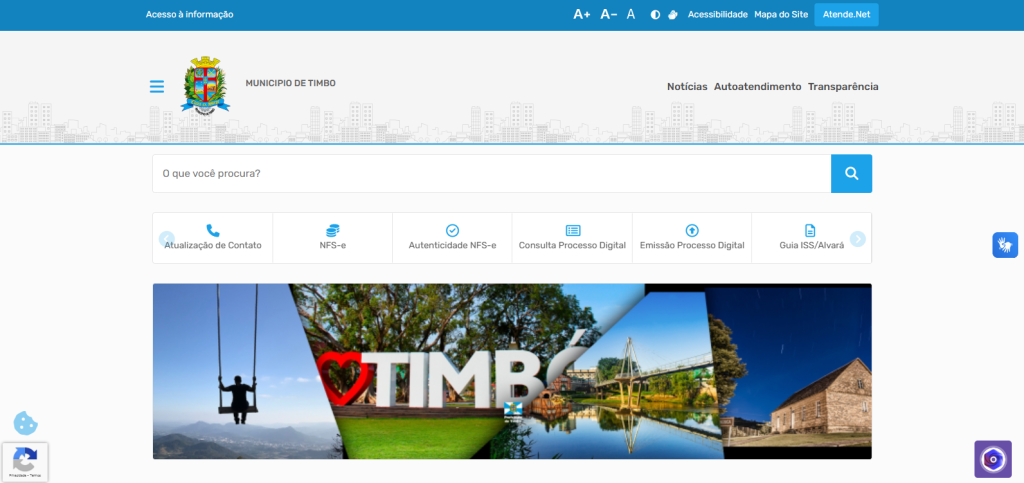Open NFS-e service shortcut

(332, 238)
